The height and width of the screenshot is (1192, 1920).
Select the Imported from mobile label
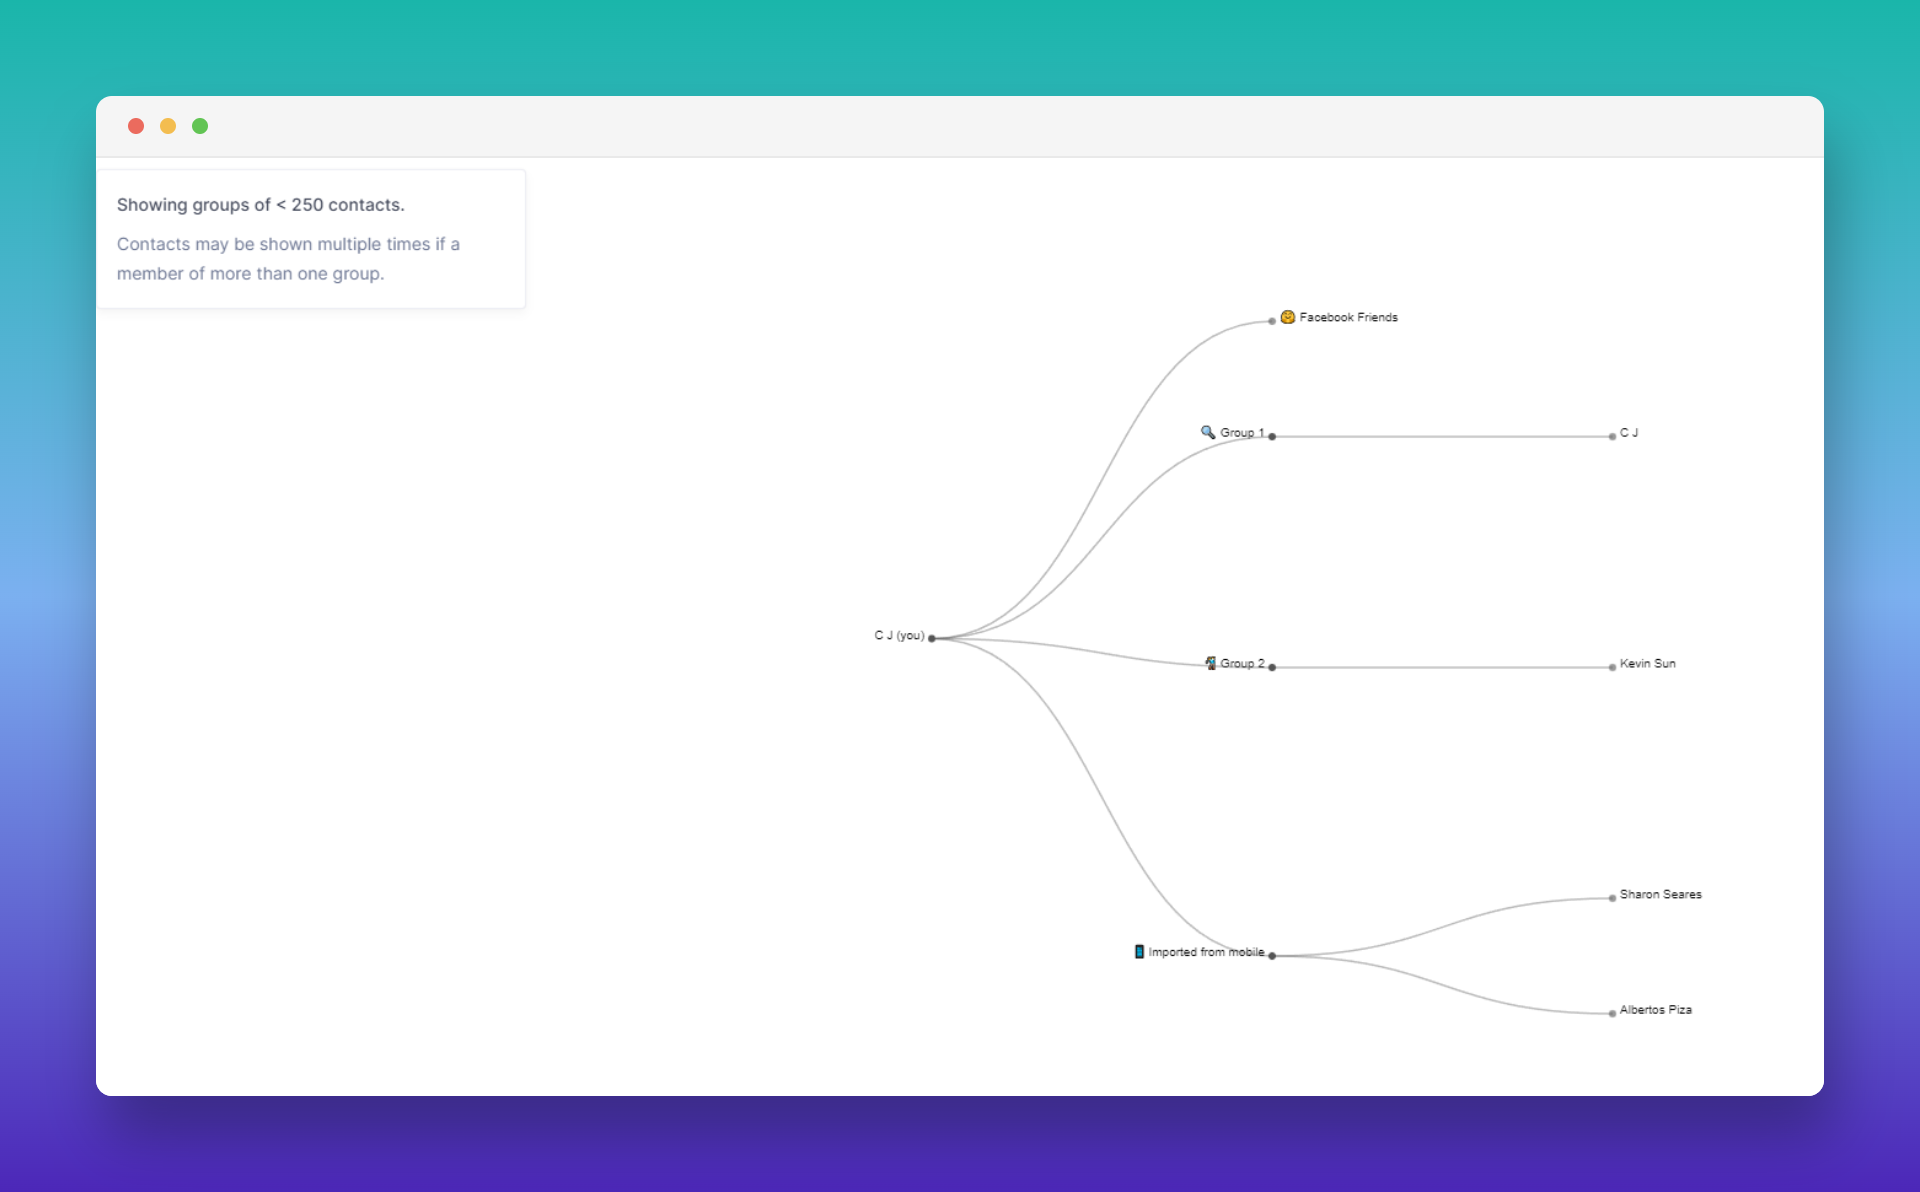1206,952
